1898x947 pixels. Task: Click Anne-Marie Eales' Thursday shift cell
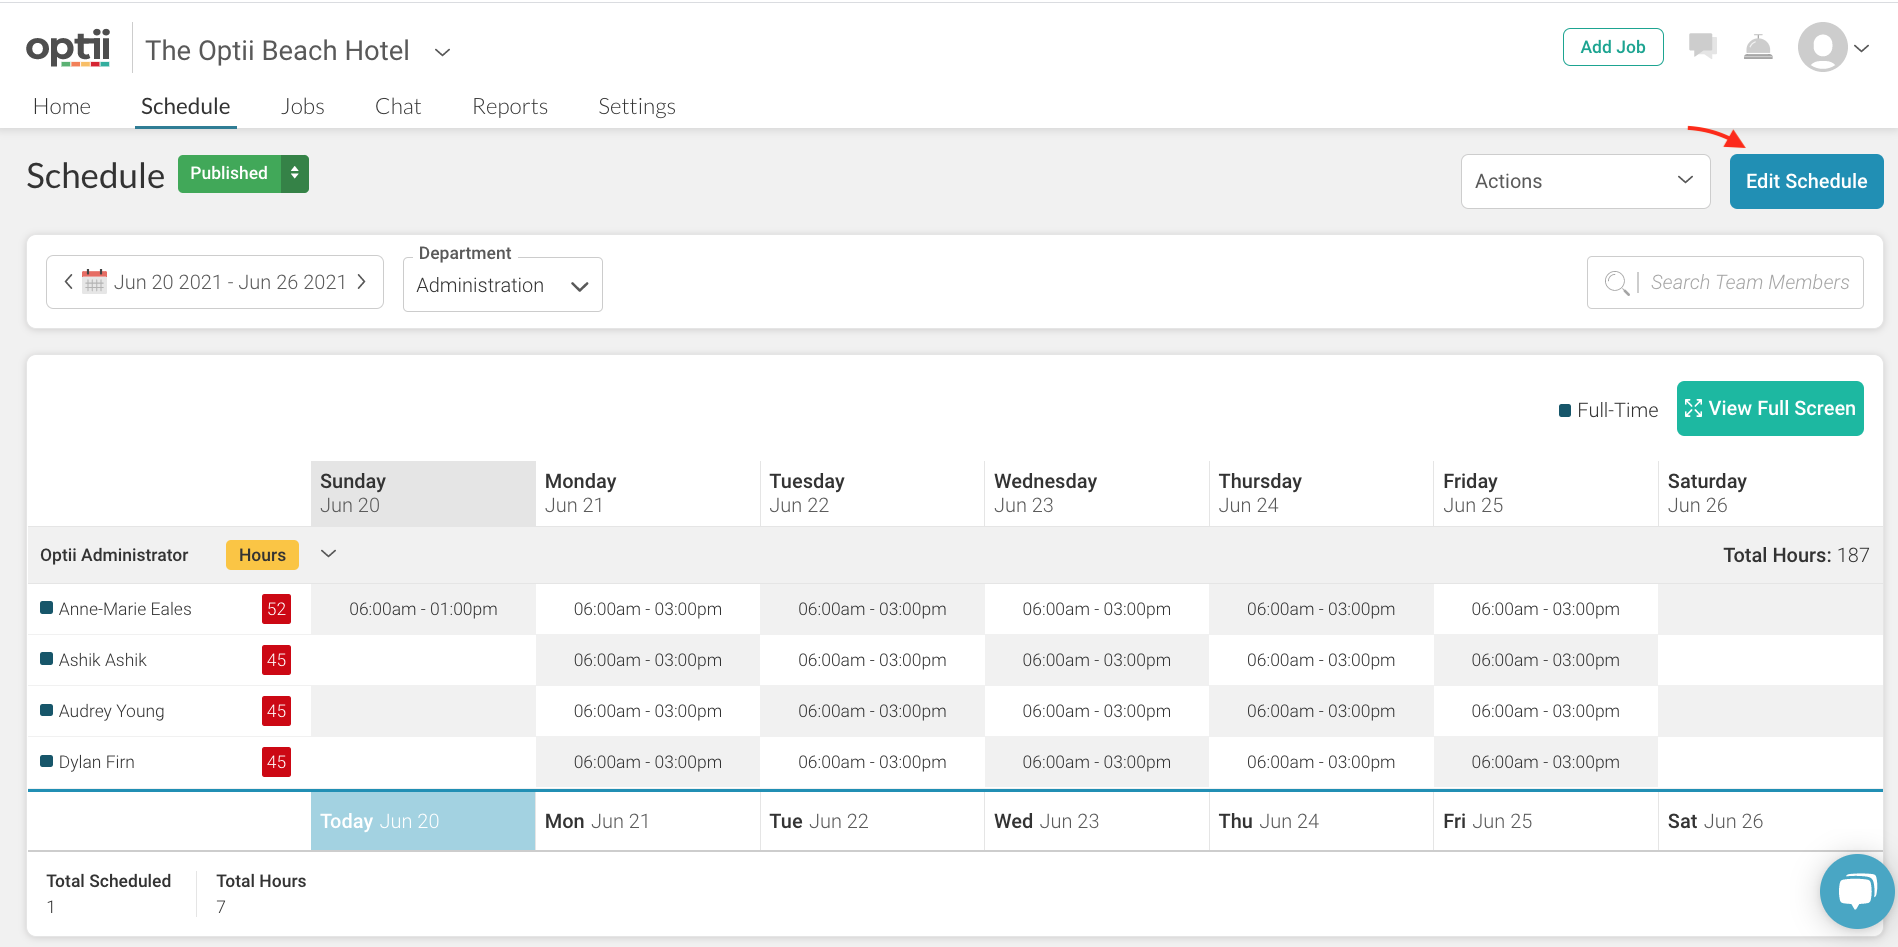(x=1321, y=609)
